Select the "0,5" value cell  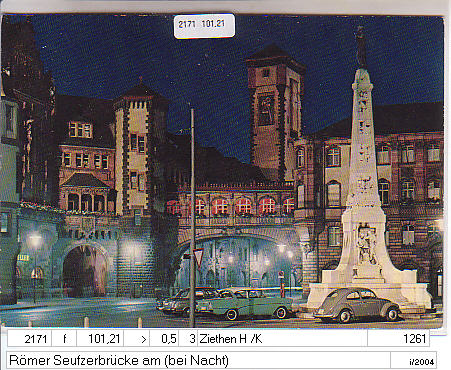tap(164, 339)
